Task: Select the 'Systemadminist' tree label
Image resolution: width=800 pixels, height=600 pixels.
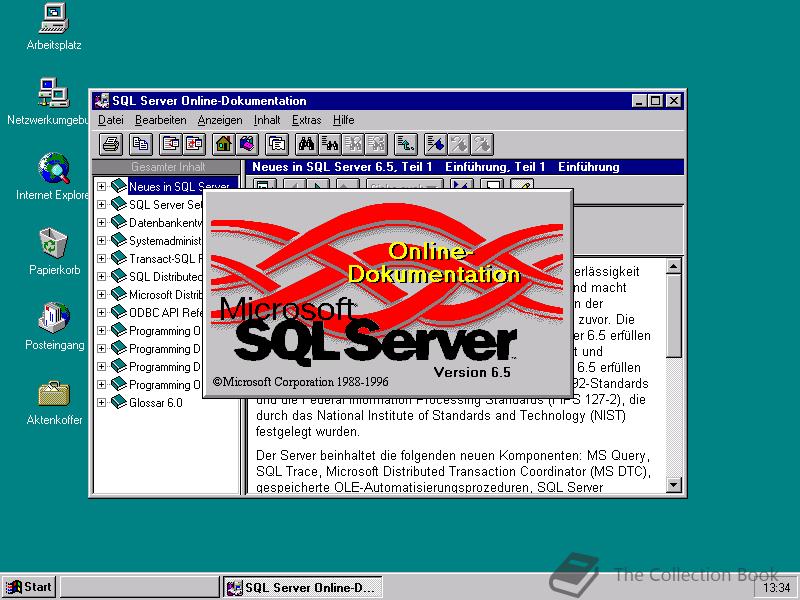Action: (x=165, y=241)
